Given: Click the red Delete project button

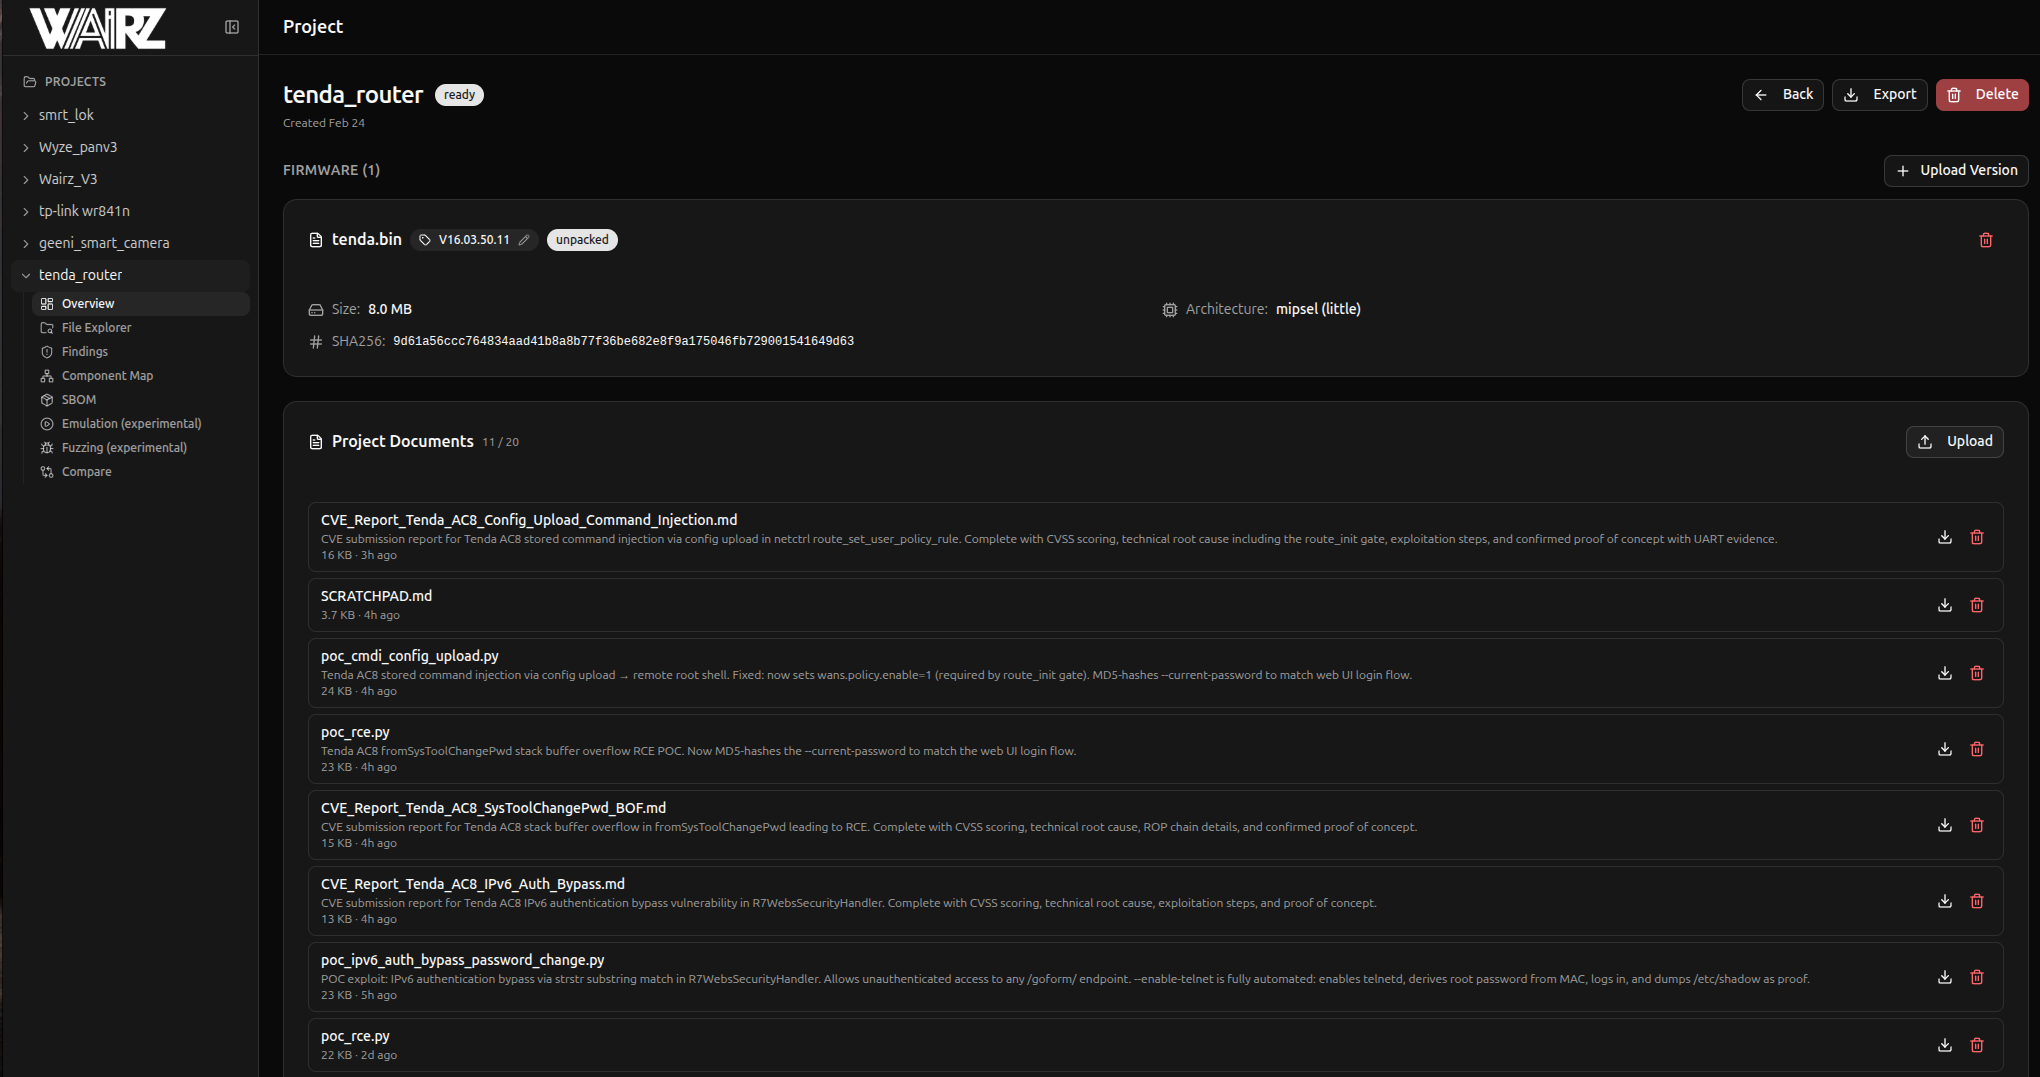Looking at the screenshot, I should pos(1981,95).
